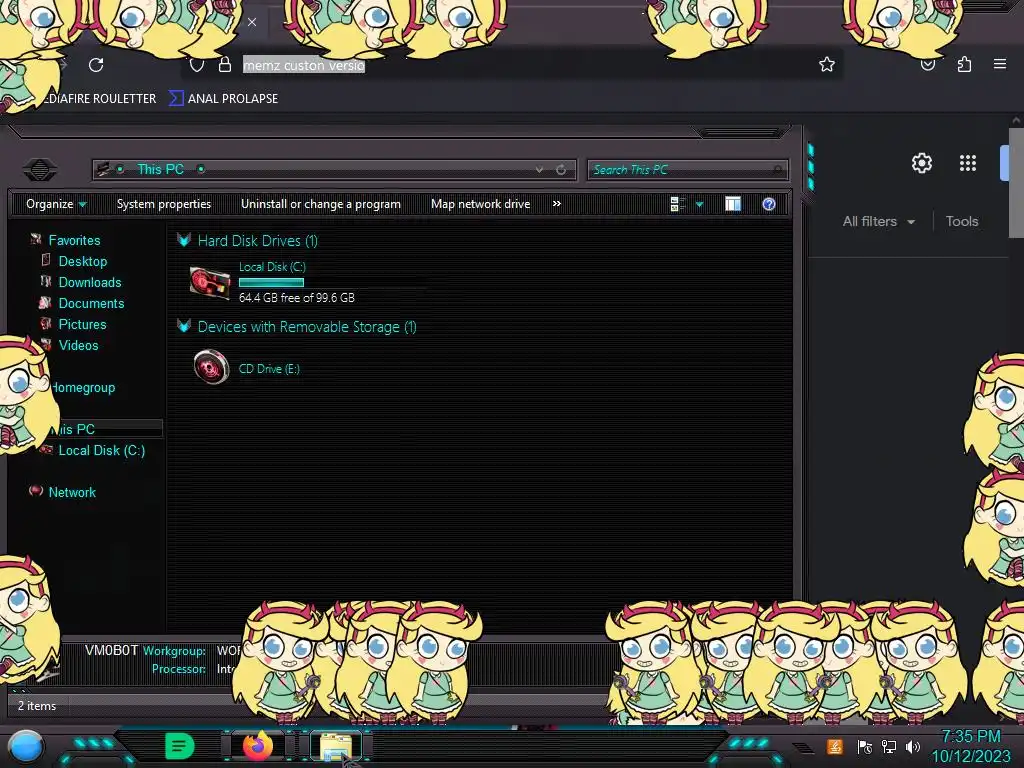This screenshot has width=1024, height=768.
Task: Open search settings gear icon
Action: [921, 163]
